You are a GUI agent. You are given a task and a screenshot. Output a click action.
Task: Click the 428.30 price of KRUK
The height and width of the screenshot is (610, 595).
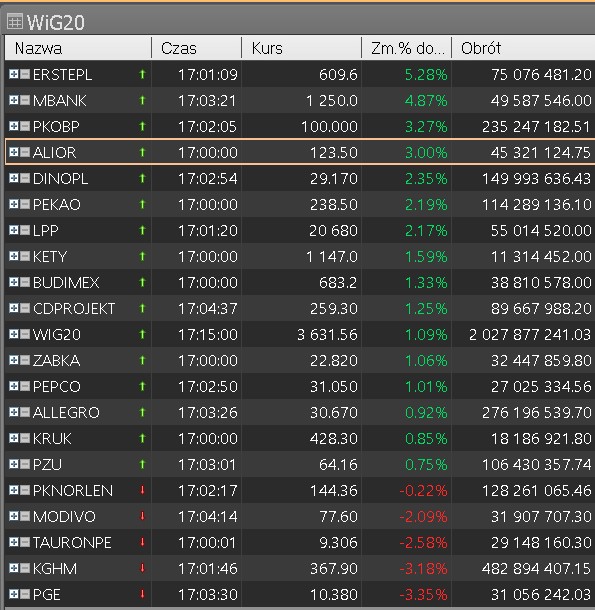point(333,438)
